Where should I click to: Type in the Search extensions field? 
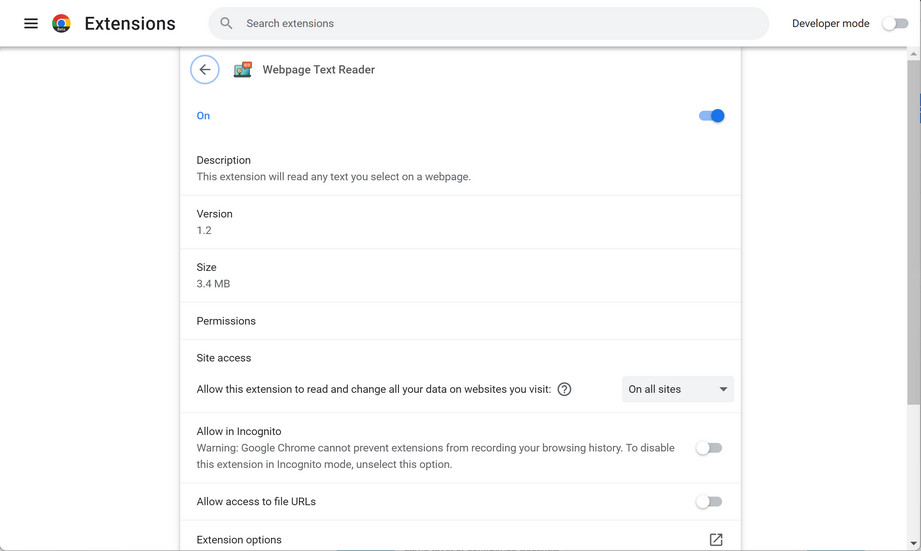coord(500,23)
